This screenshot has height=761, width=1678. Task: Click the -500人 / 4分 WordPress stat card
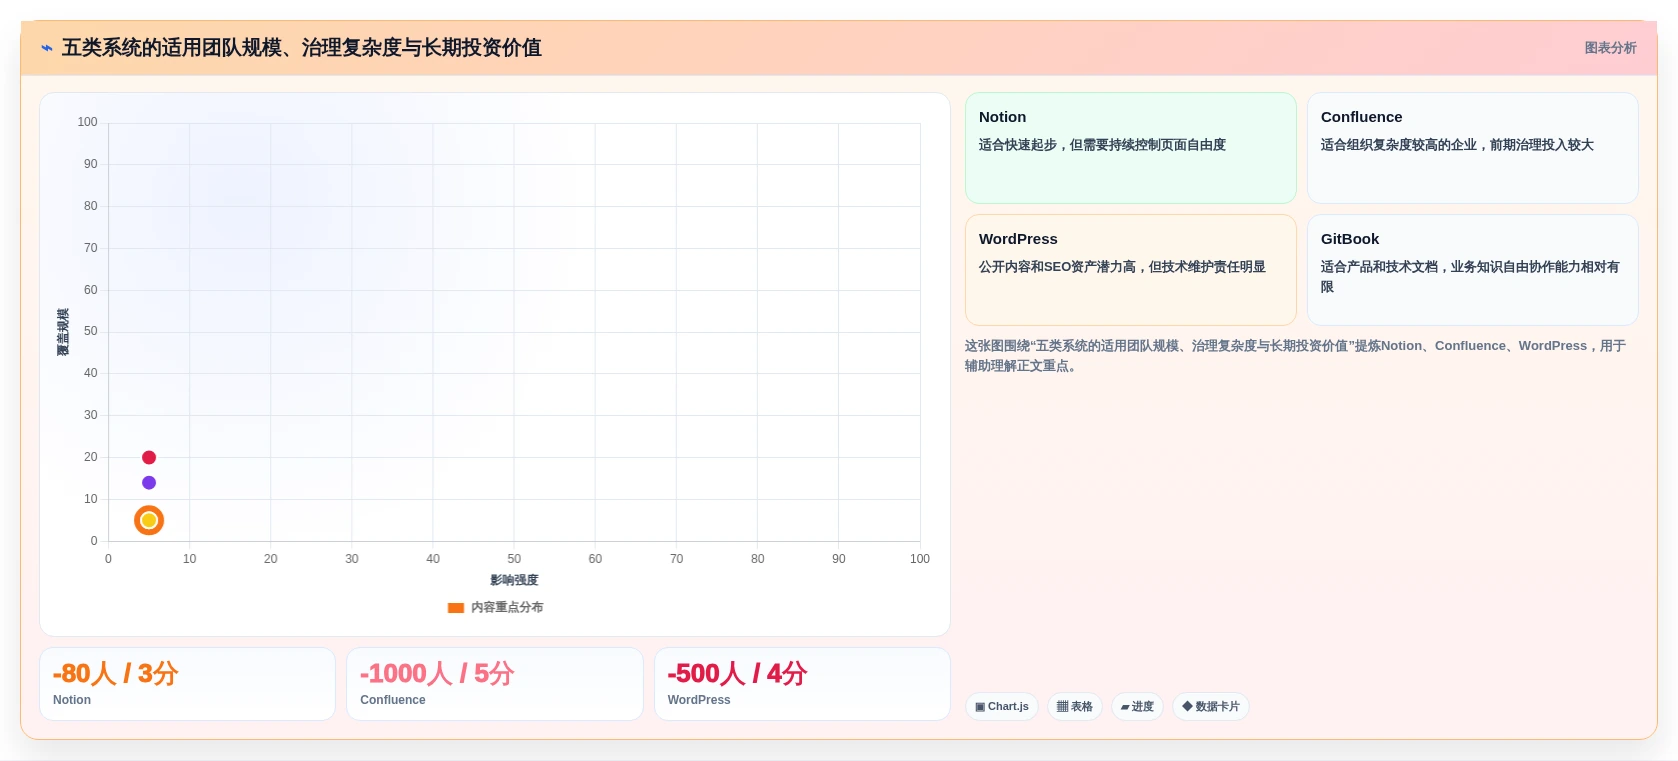click(802, 684)
